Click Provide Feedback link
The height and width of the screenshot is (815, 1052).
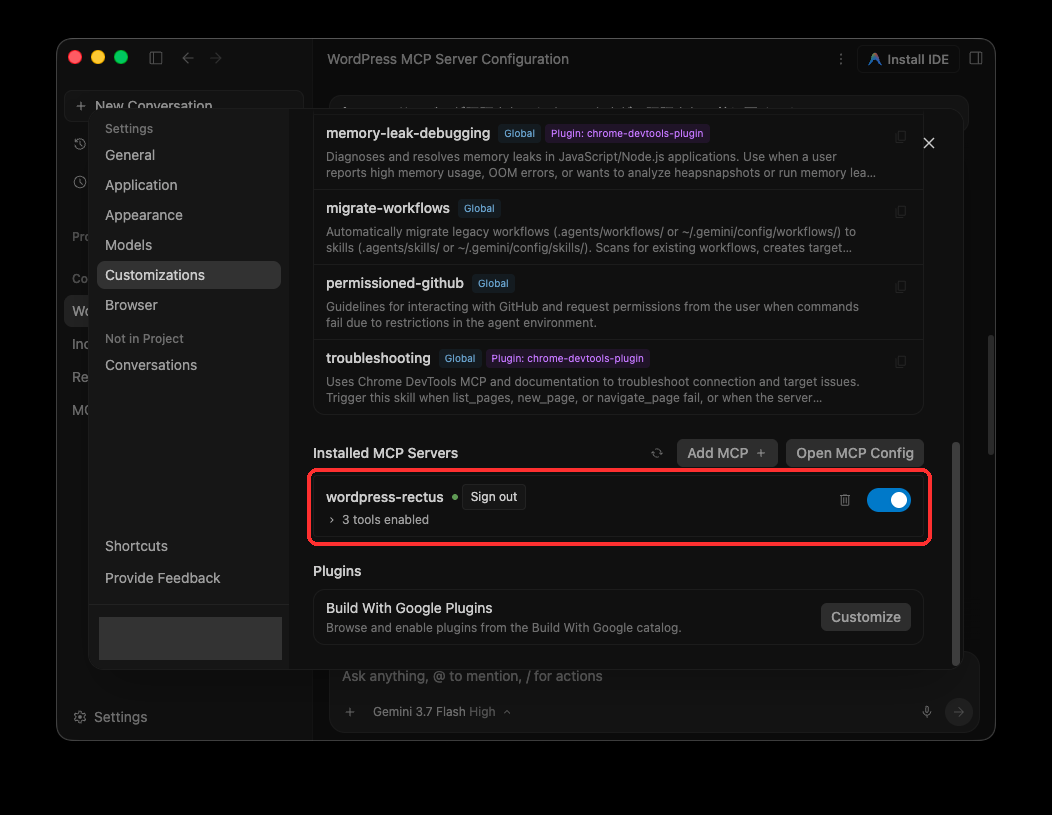click(x=162, y=578)
